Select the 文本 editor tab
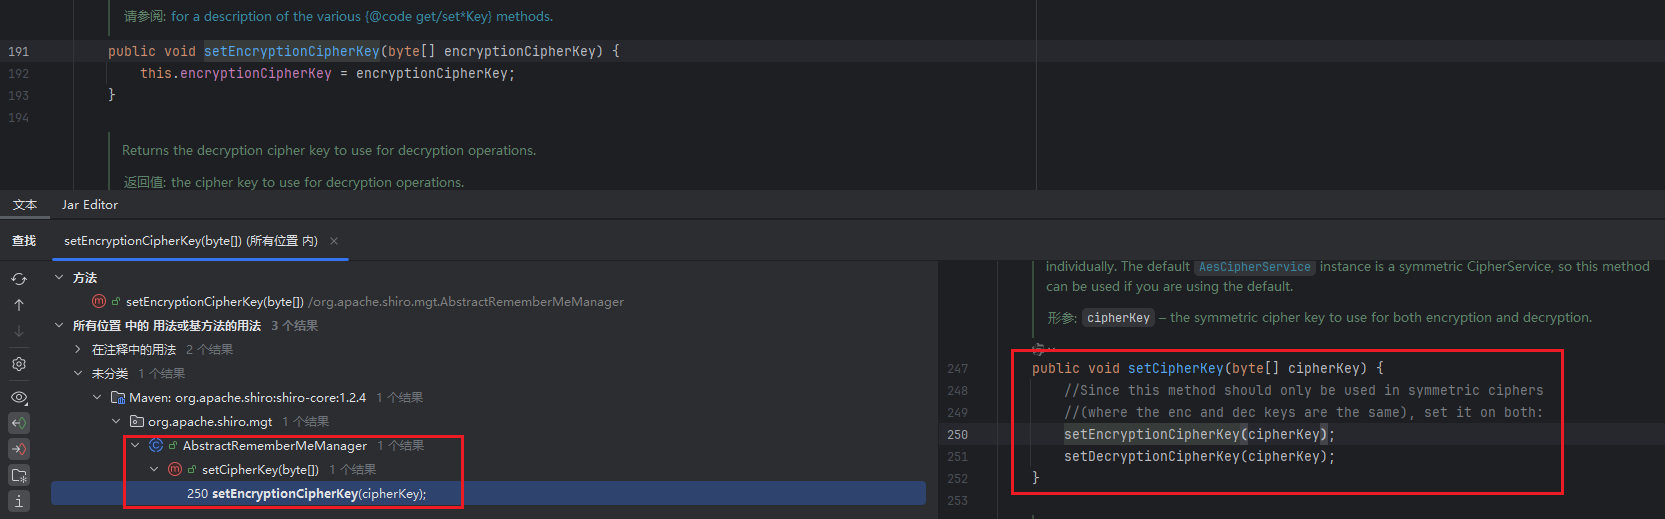The height and width of the screenshot is (519, 1665). pos(25,205)
